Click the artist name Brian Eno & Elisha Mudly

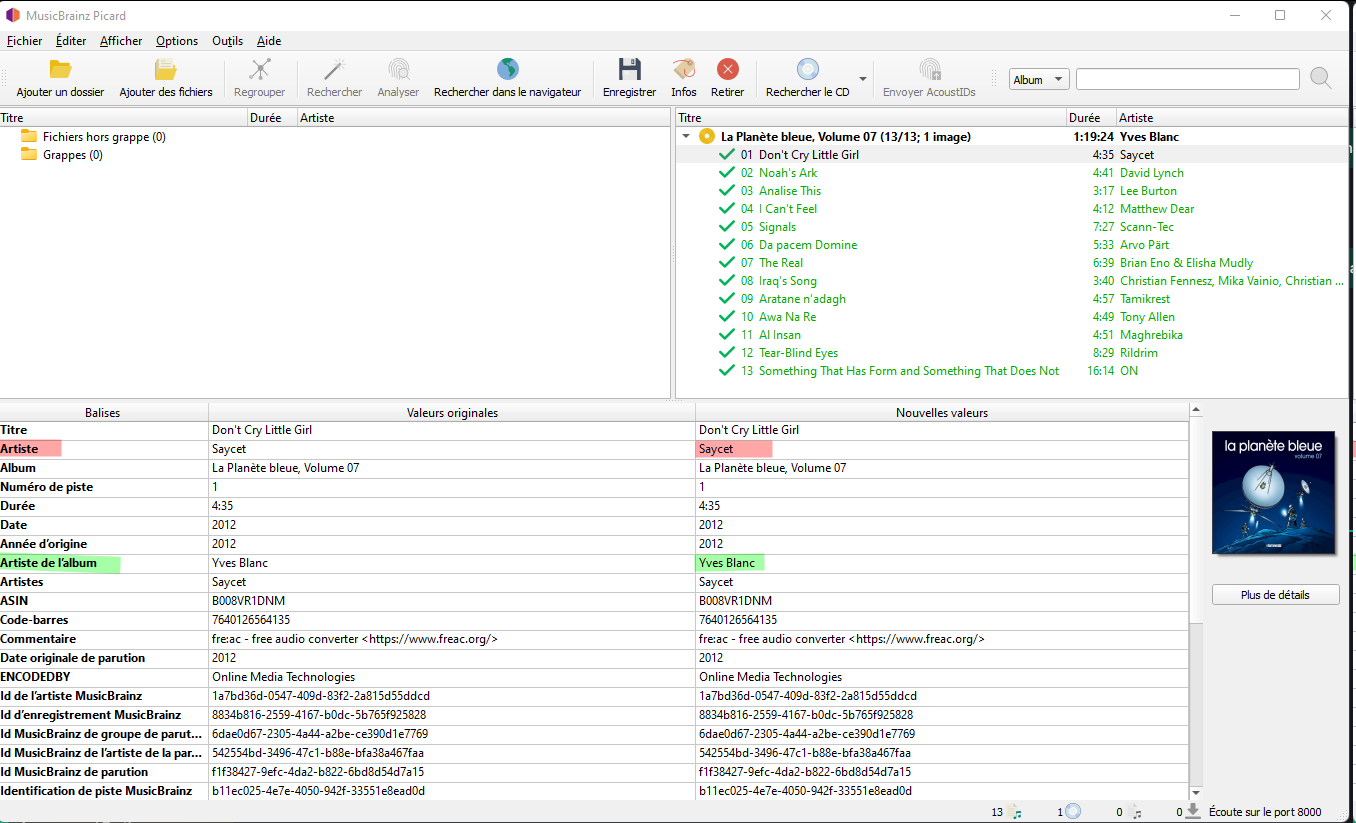(1186, 263)
